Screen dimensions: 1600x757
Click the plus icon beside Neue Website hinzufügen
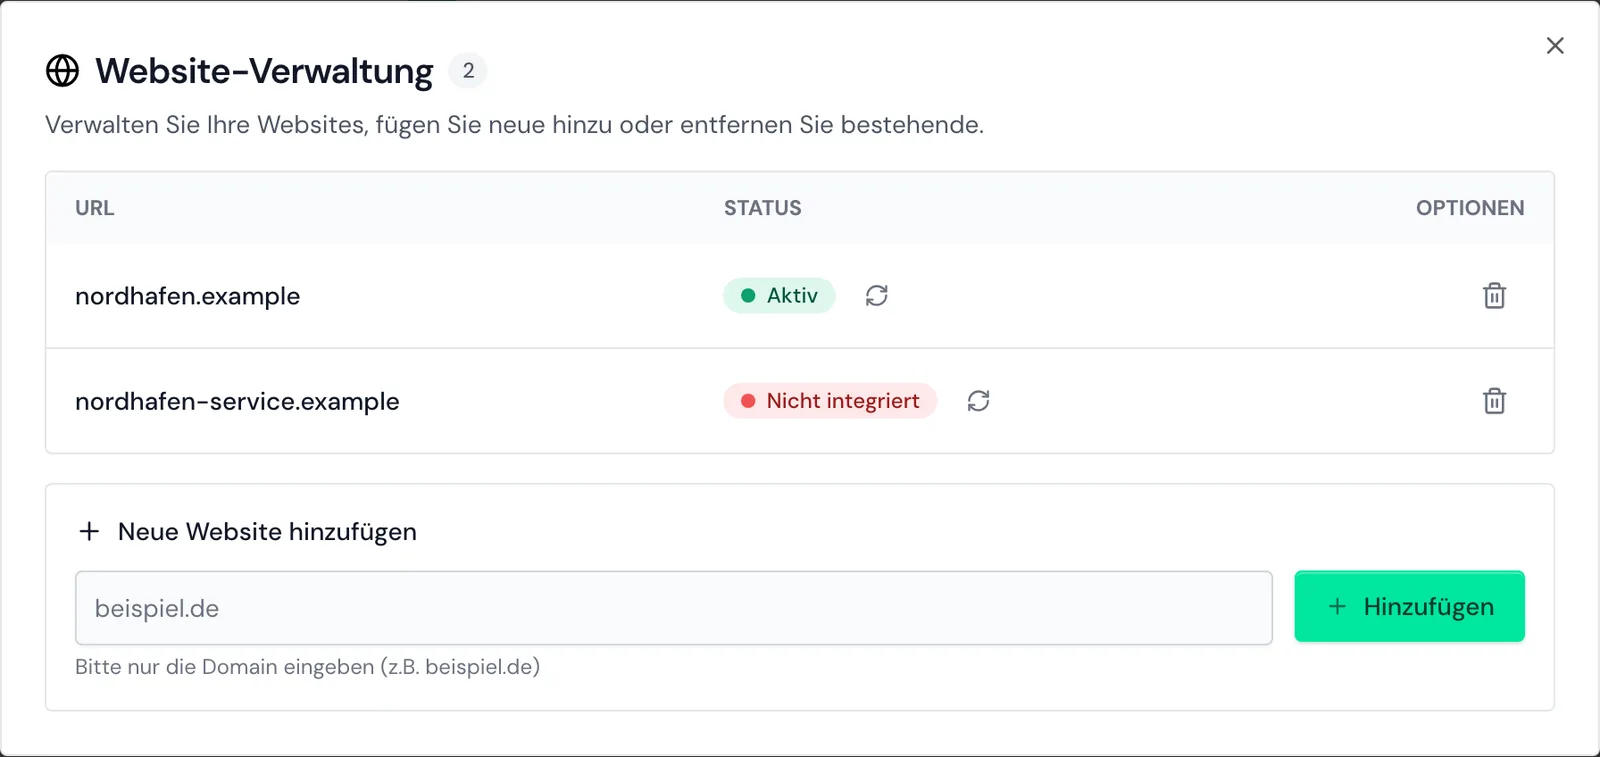pyautogui.click(x=89, y=531)
